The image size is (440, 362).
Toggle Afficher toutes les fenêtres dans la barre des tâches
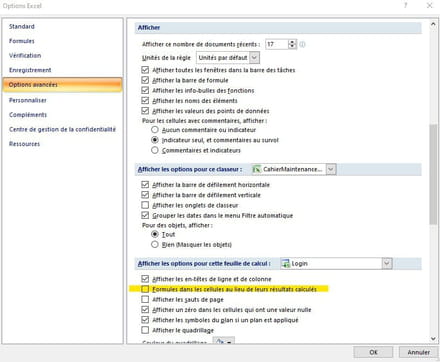(x=145, y=70)
